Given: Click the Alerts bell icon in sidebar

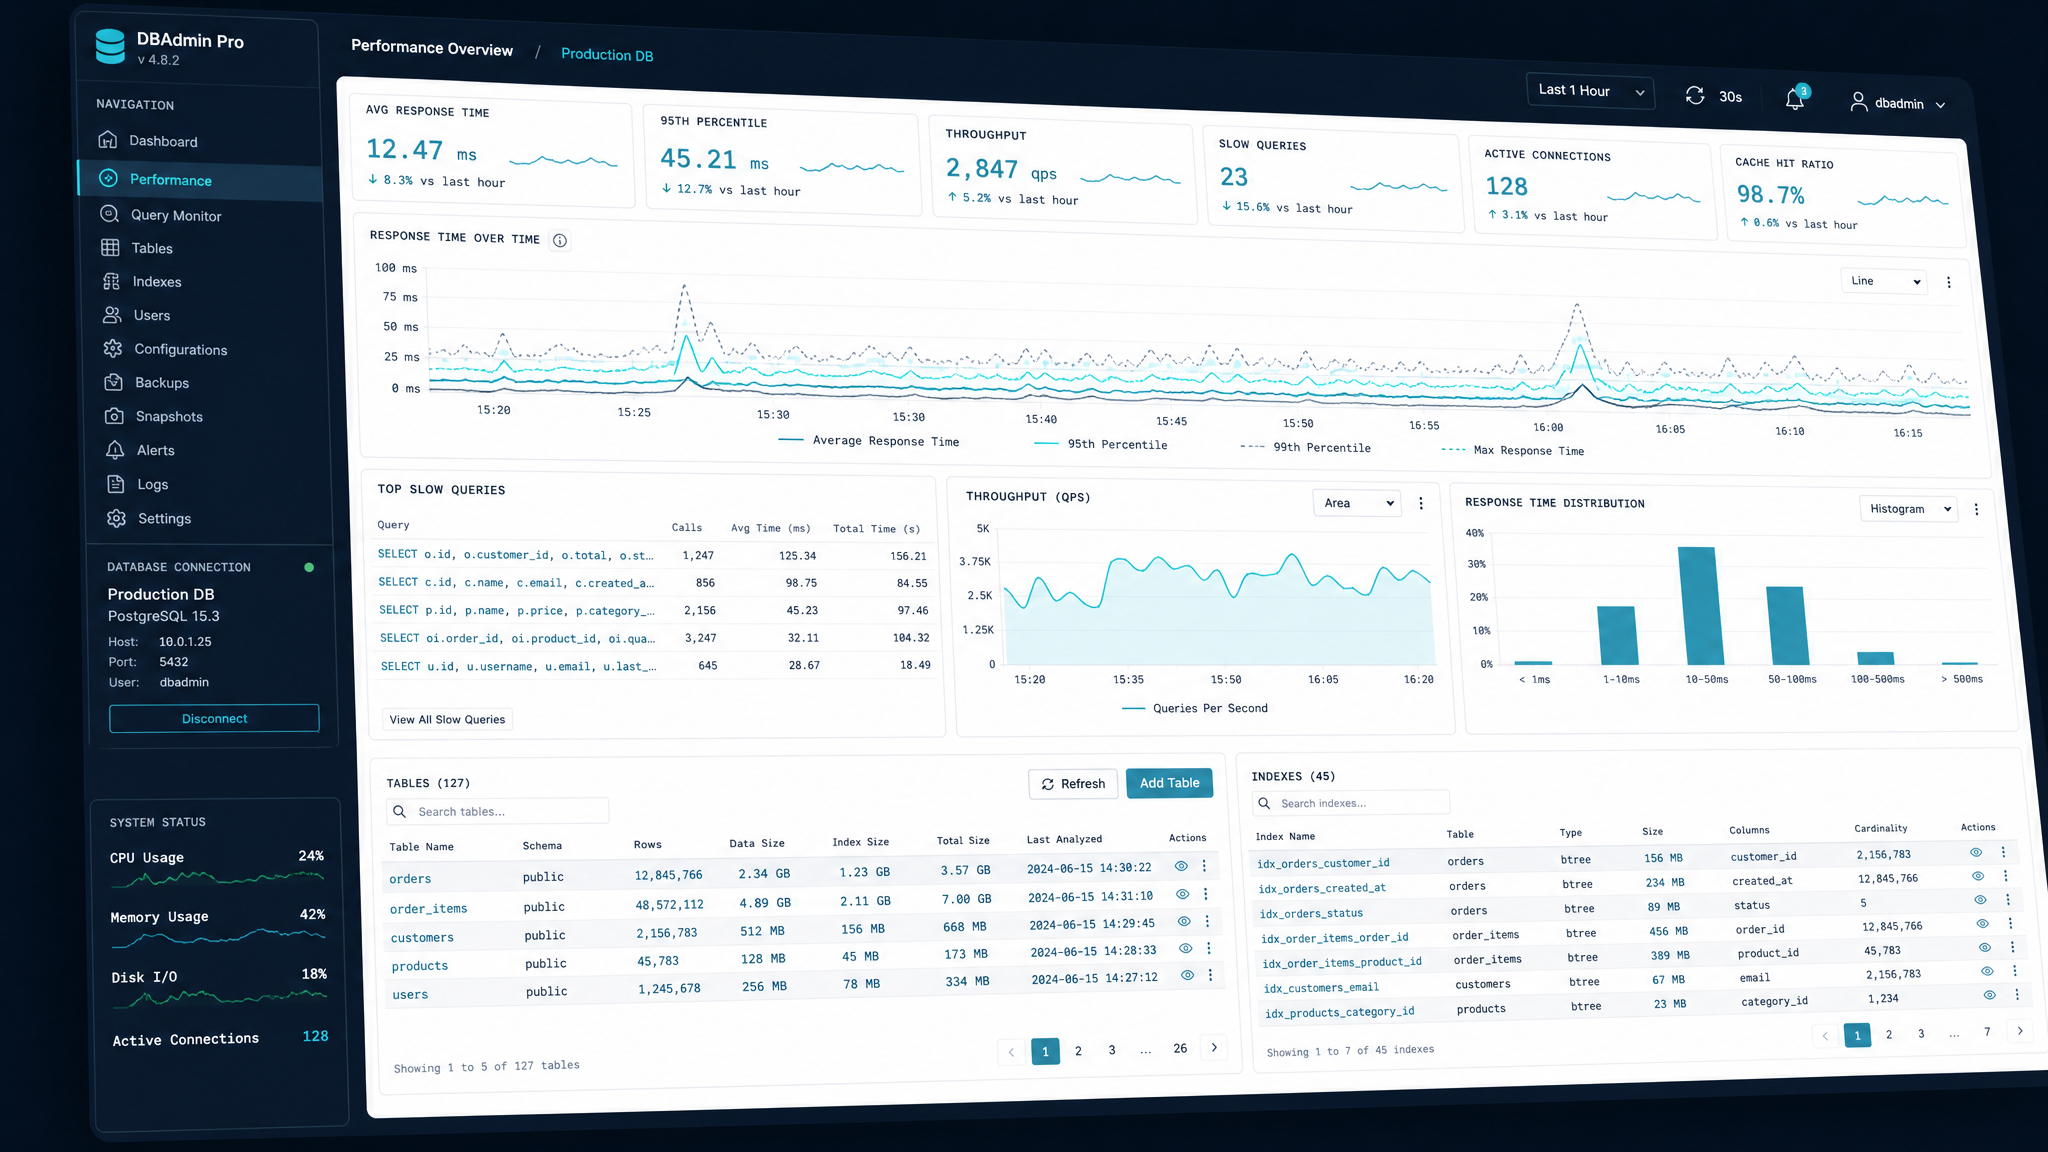Looking at the screenshot, I should (x=115, y=450).
